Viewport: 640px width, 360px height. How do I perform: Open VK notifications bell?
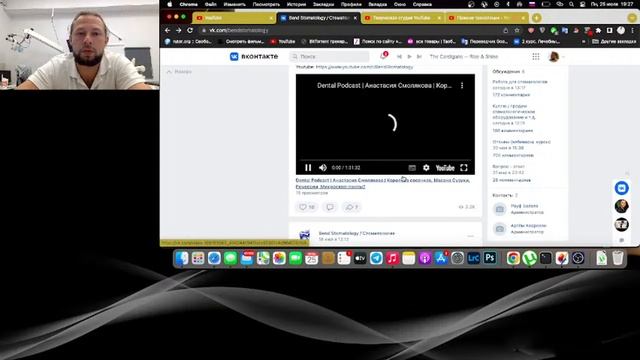tap(383, 56)
